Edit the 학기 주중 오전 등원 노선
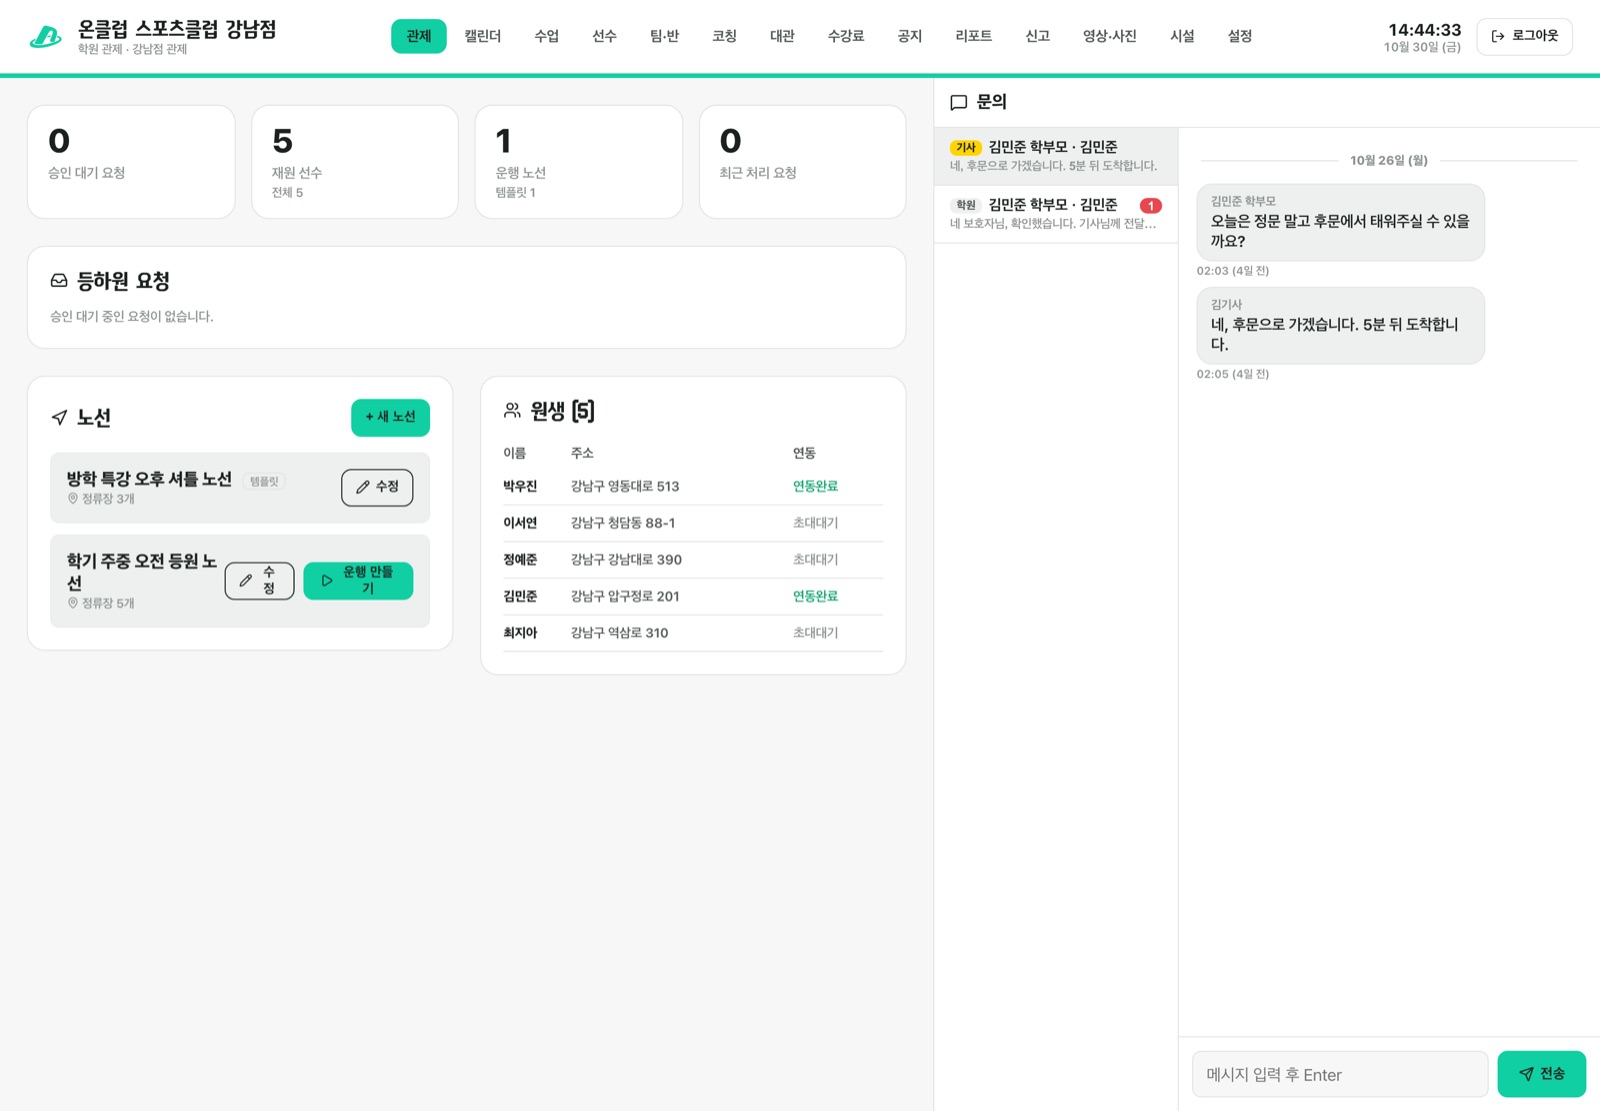 [259, 581]
